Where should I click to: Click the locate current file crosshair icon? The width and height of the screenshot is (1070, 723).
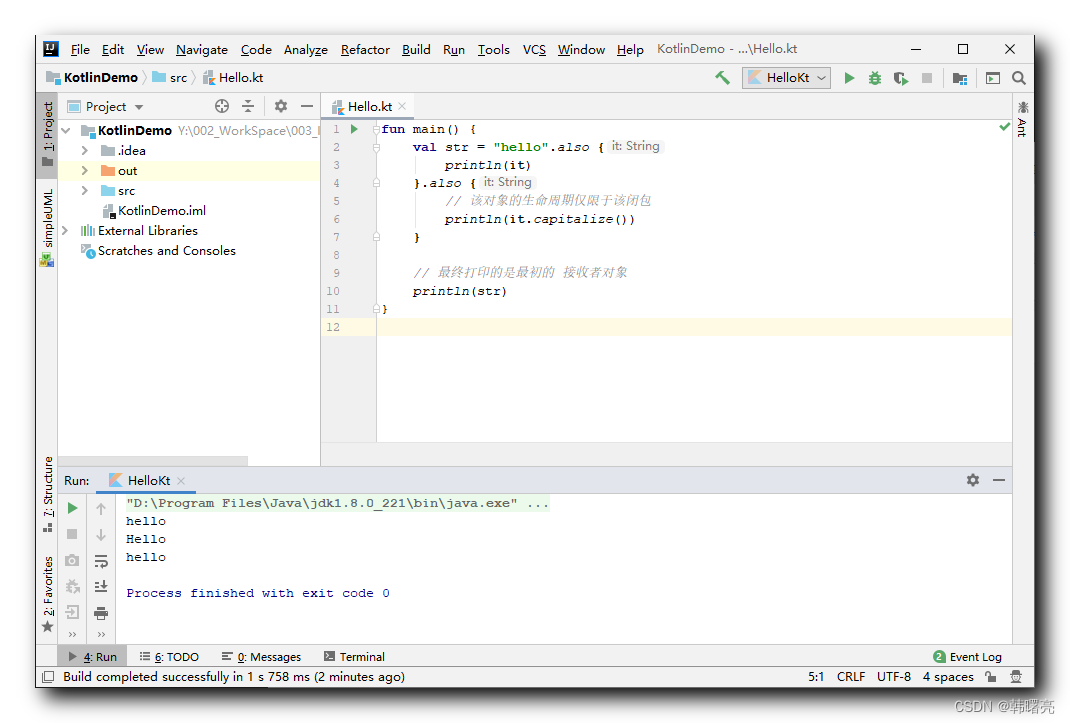tap(222, 106)
